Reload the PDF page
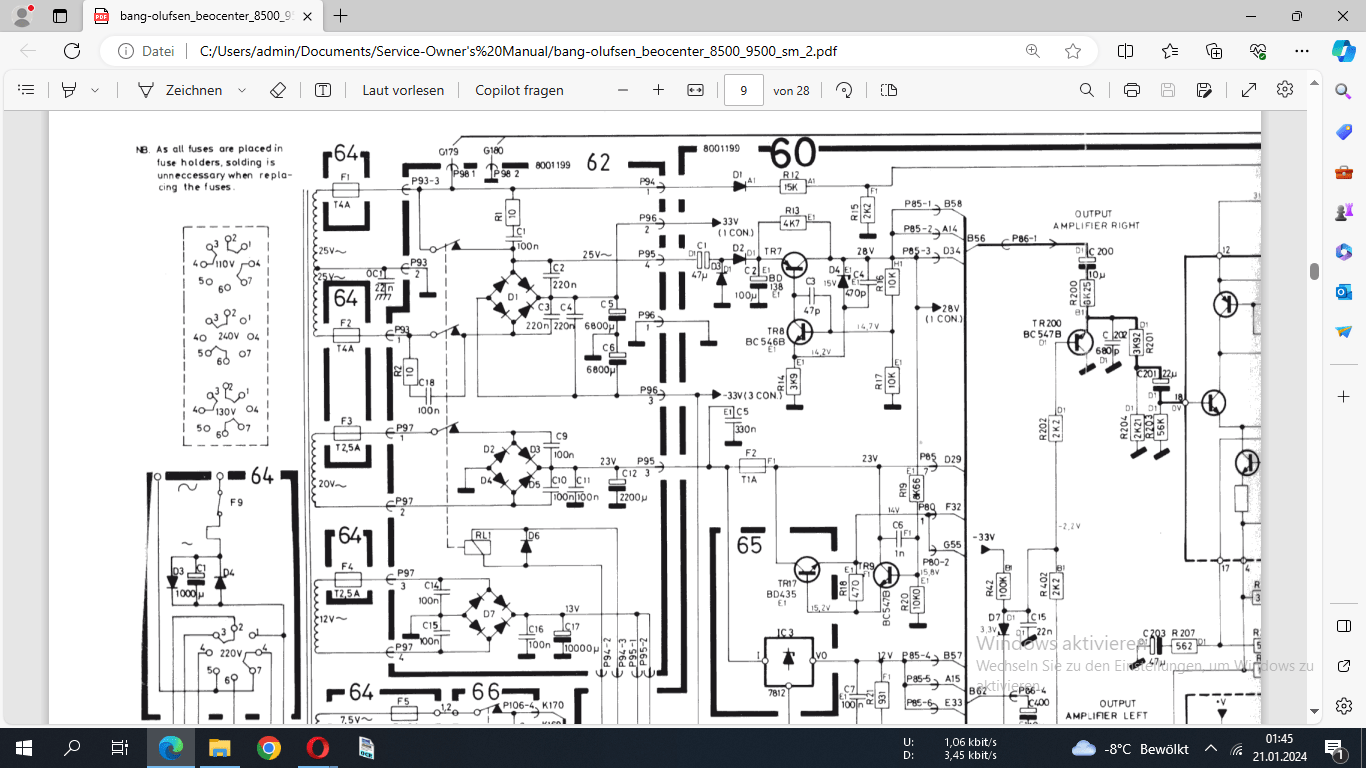Viewport: 1366px width, 768px height. [x=72, y=51]
